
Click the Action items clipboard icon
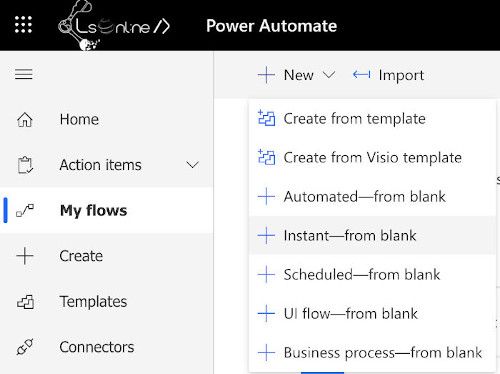[x=25, y=165]
